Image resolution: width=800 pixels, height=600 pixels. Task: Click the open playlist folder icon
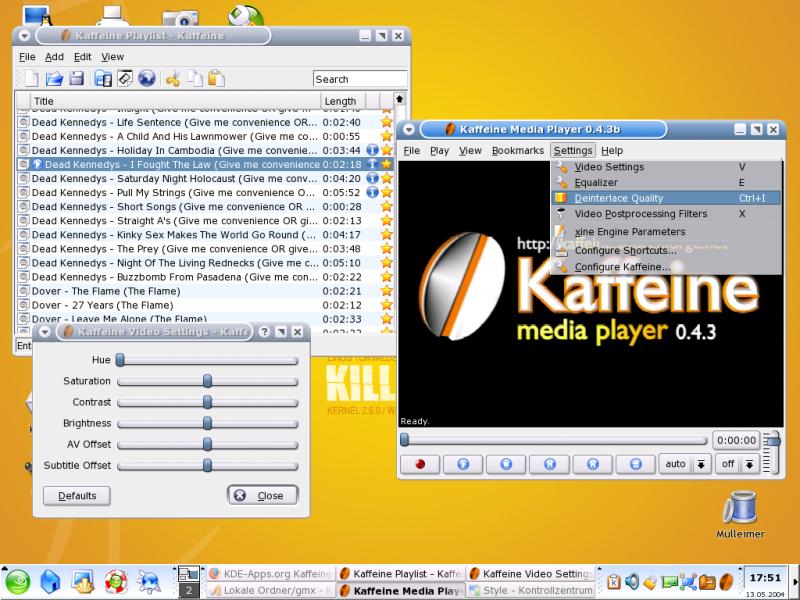[x=54, y=79]
